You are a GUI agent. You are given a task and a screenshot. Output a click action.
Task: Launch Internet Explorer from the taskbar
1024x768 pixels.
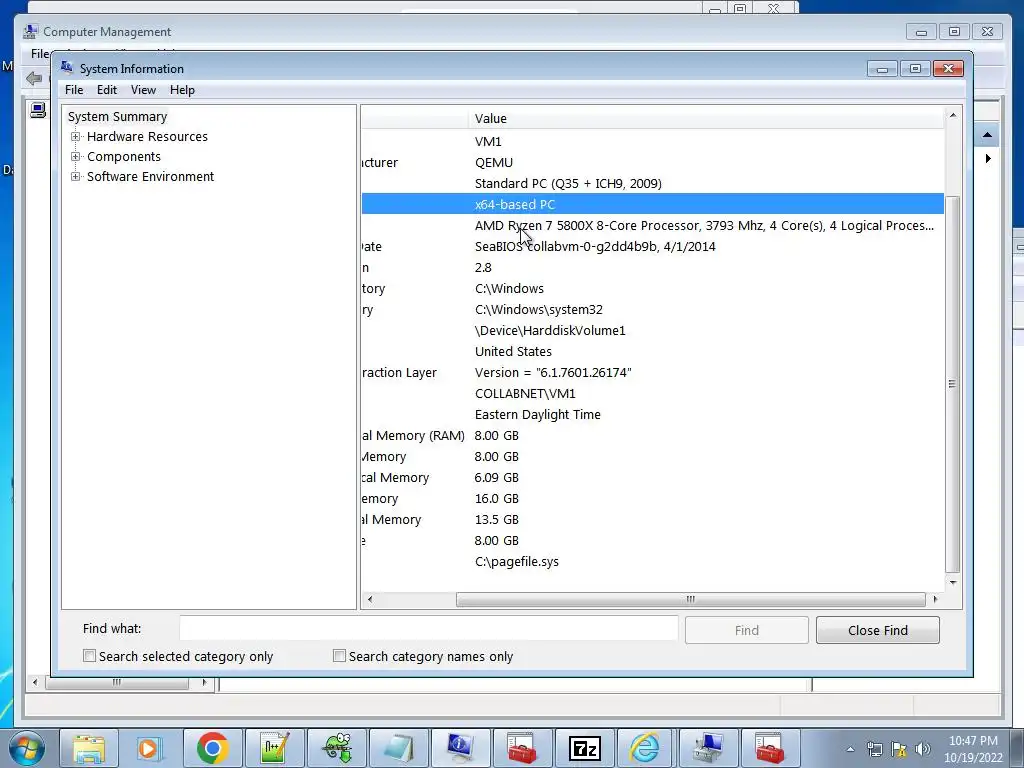click(x=647, y=748)
